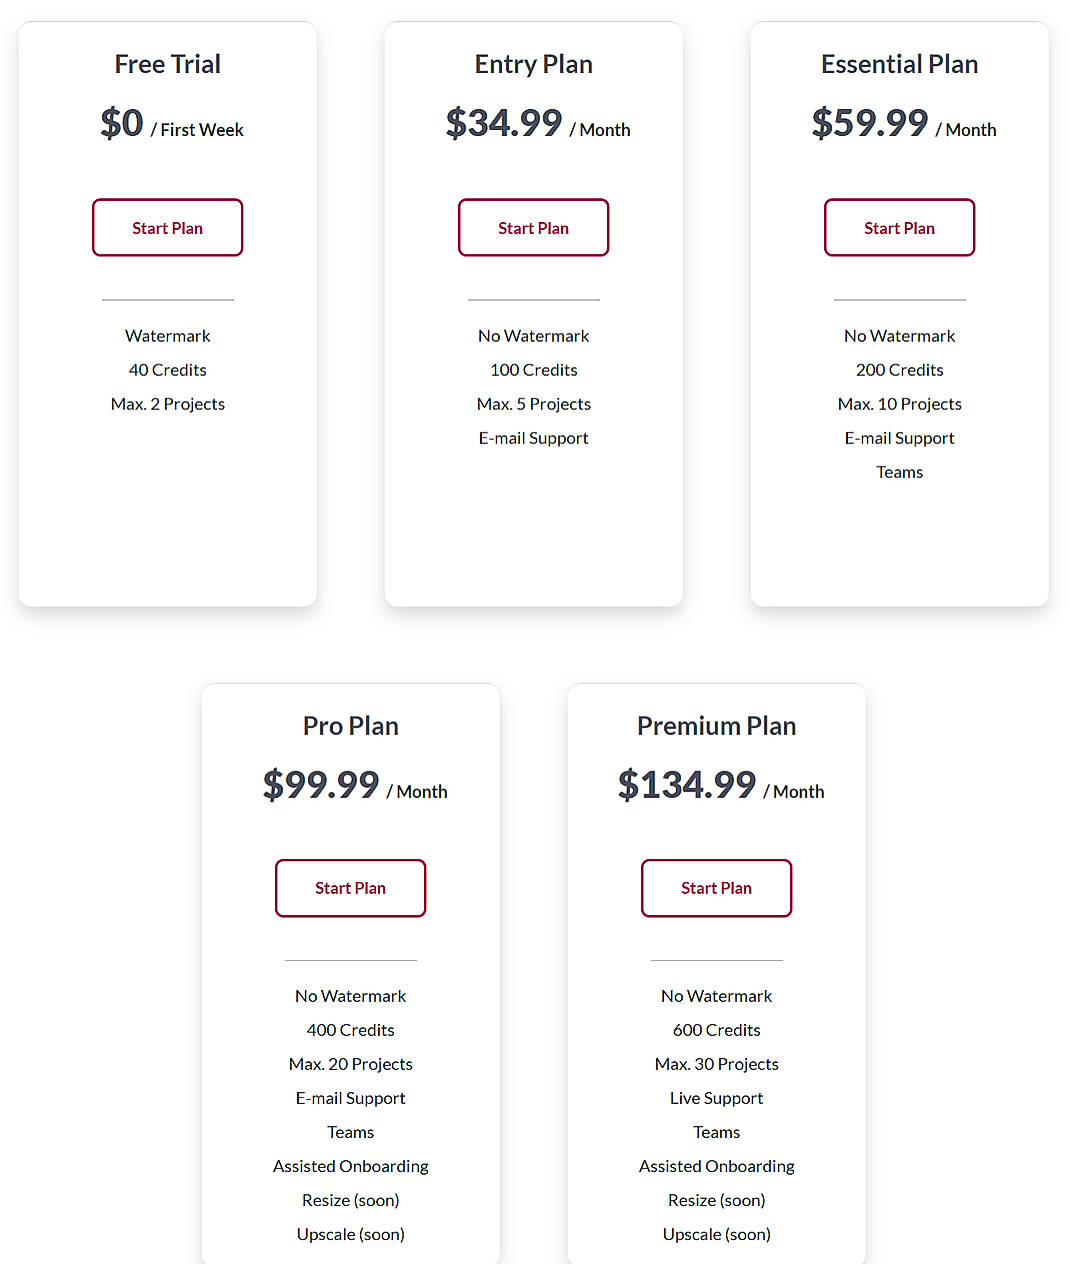
Task: Click Upscale (soon) in Premium Plan
Action: (716, 1233)
